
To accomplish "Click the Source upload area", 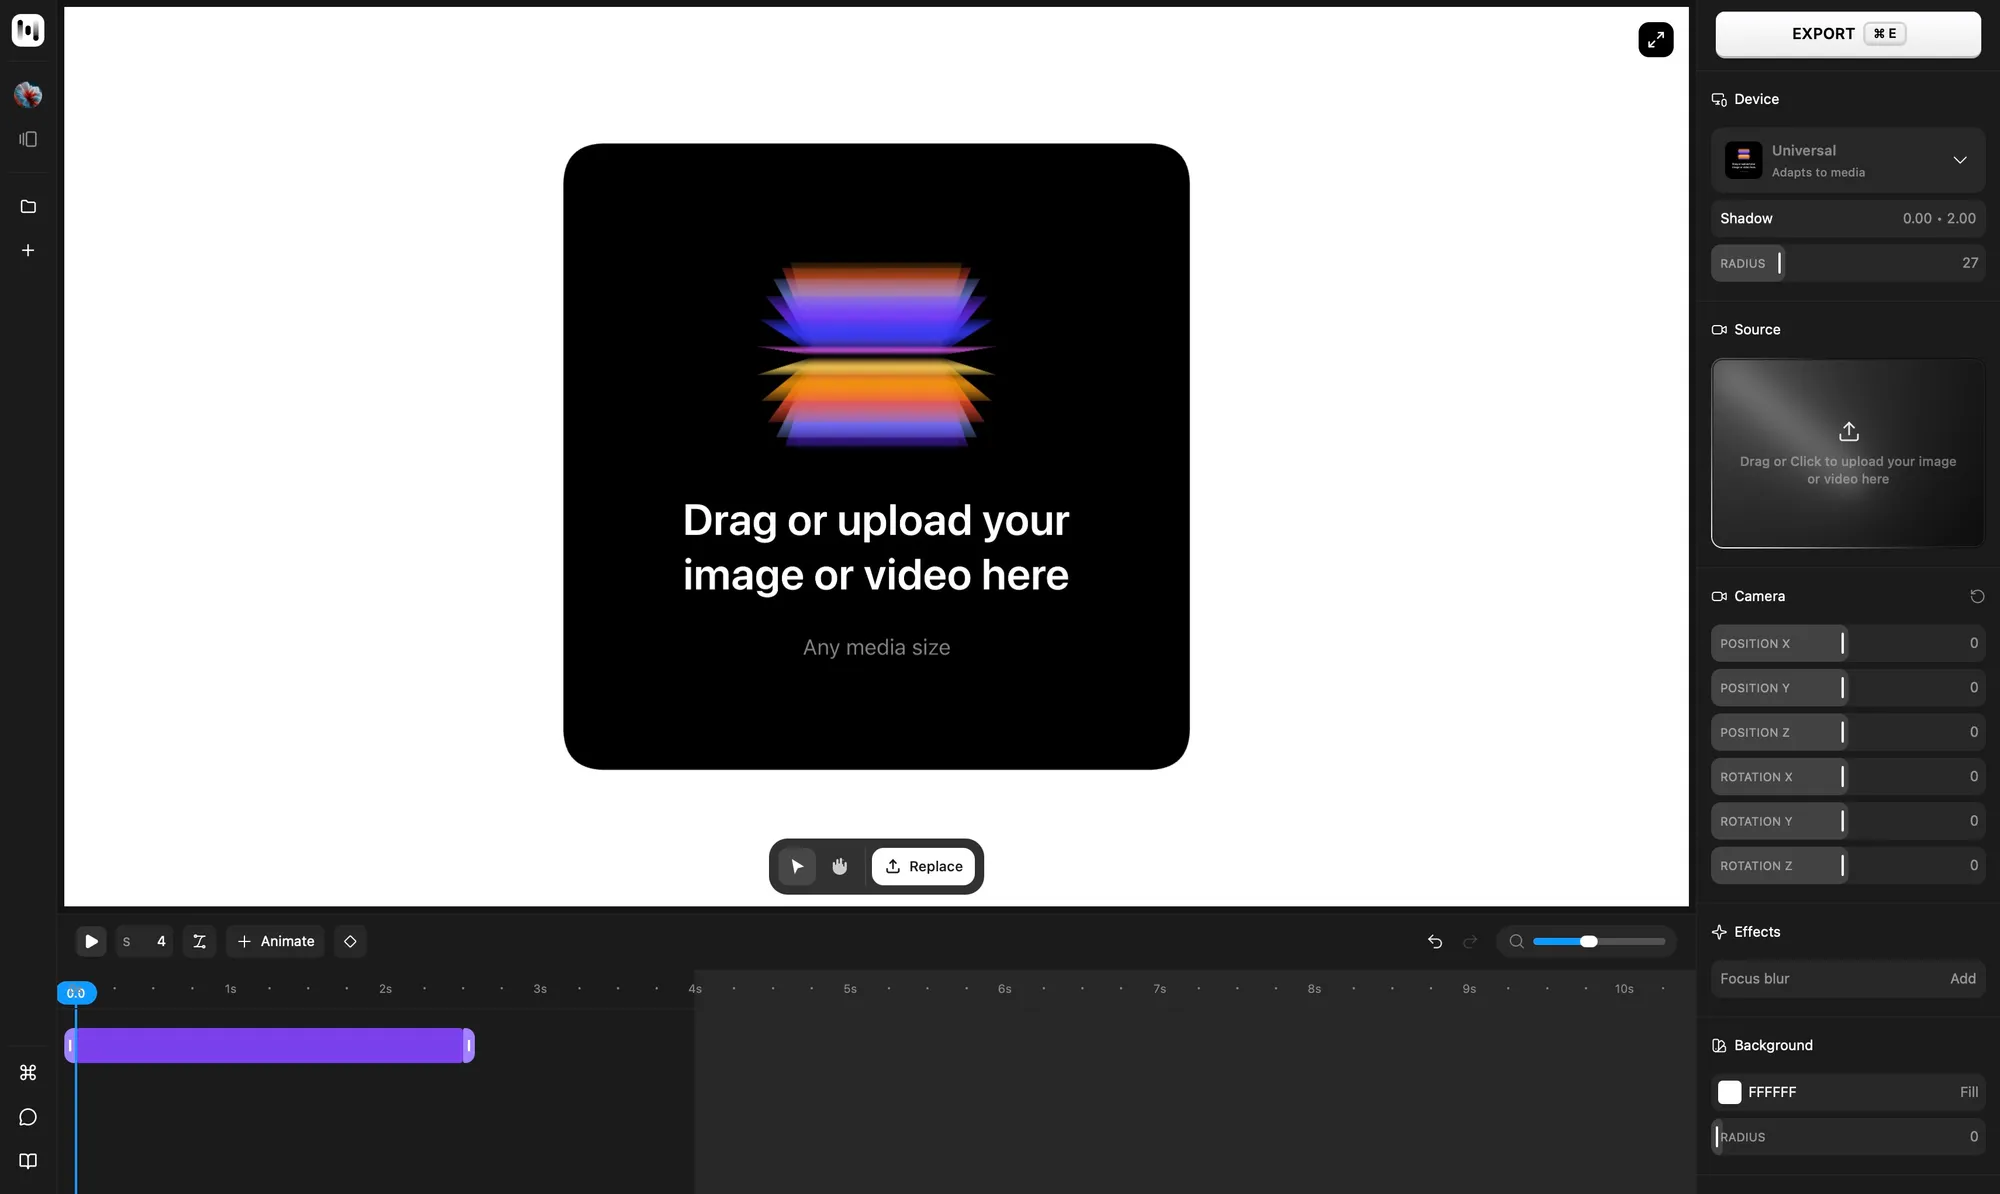I will coord(1848,453).
